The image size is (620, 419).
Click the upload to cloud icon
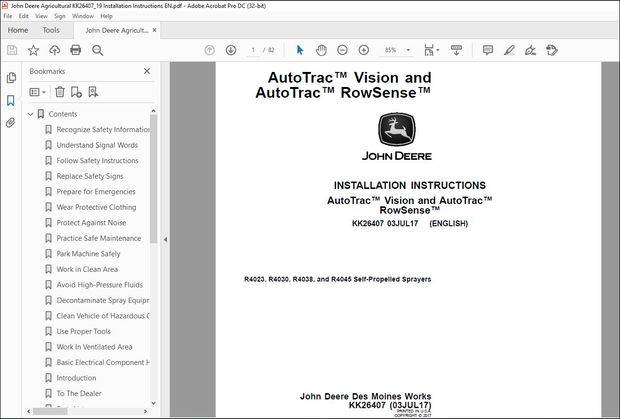(55, 50)
